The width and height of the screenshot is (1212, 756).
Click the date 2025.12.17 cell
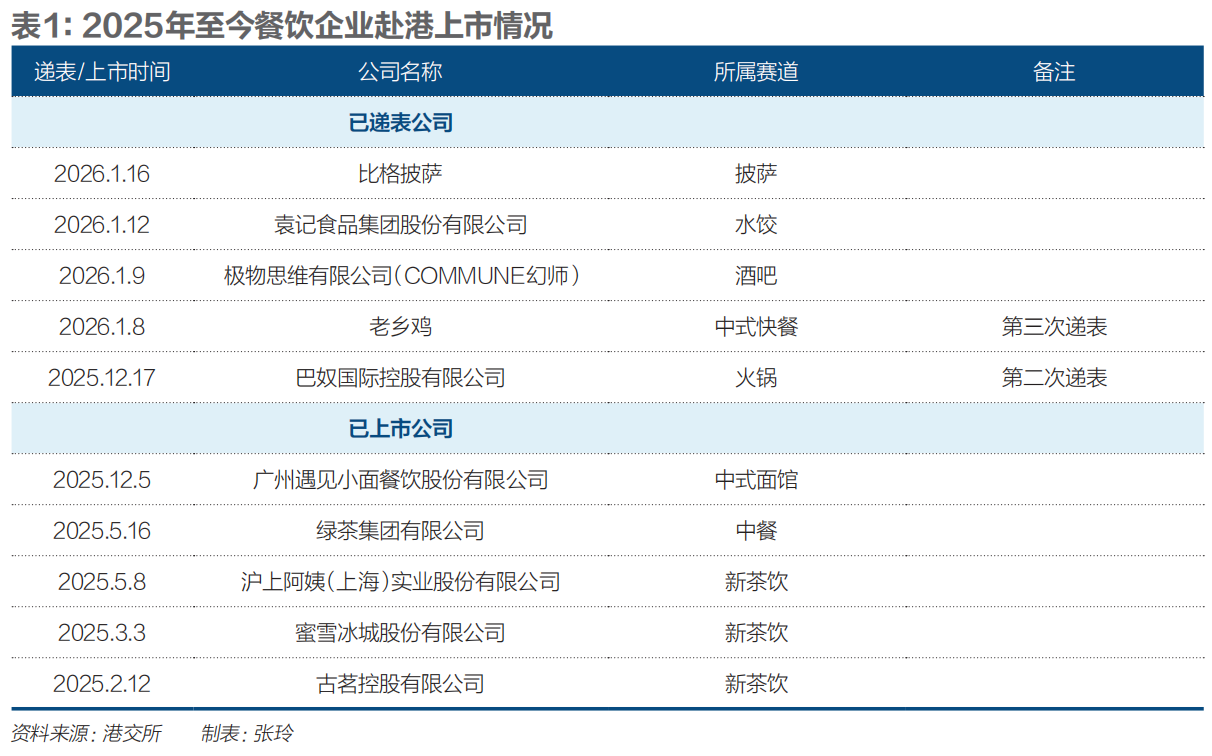coord(102,378)
